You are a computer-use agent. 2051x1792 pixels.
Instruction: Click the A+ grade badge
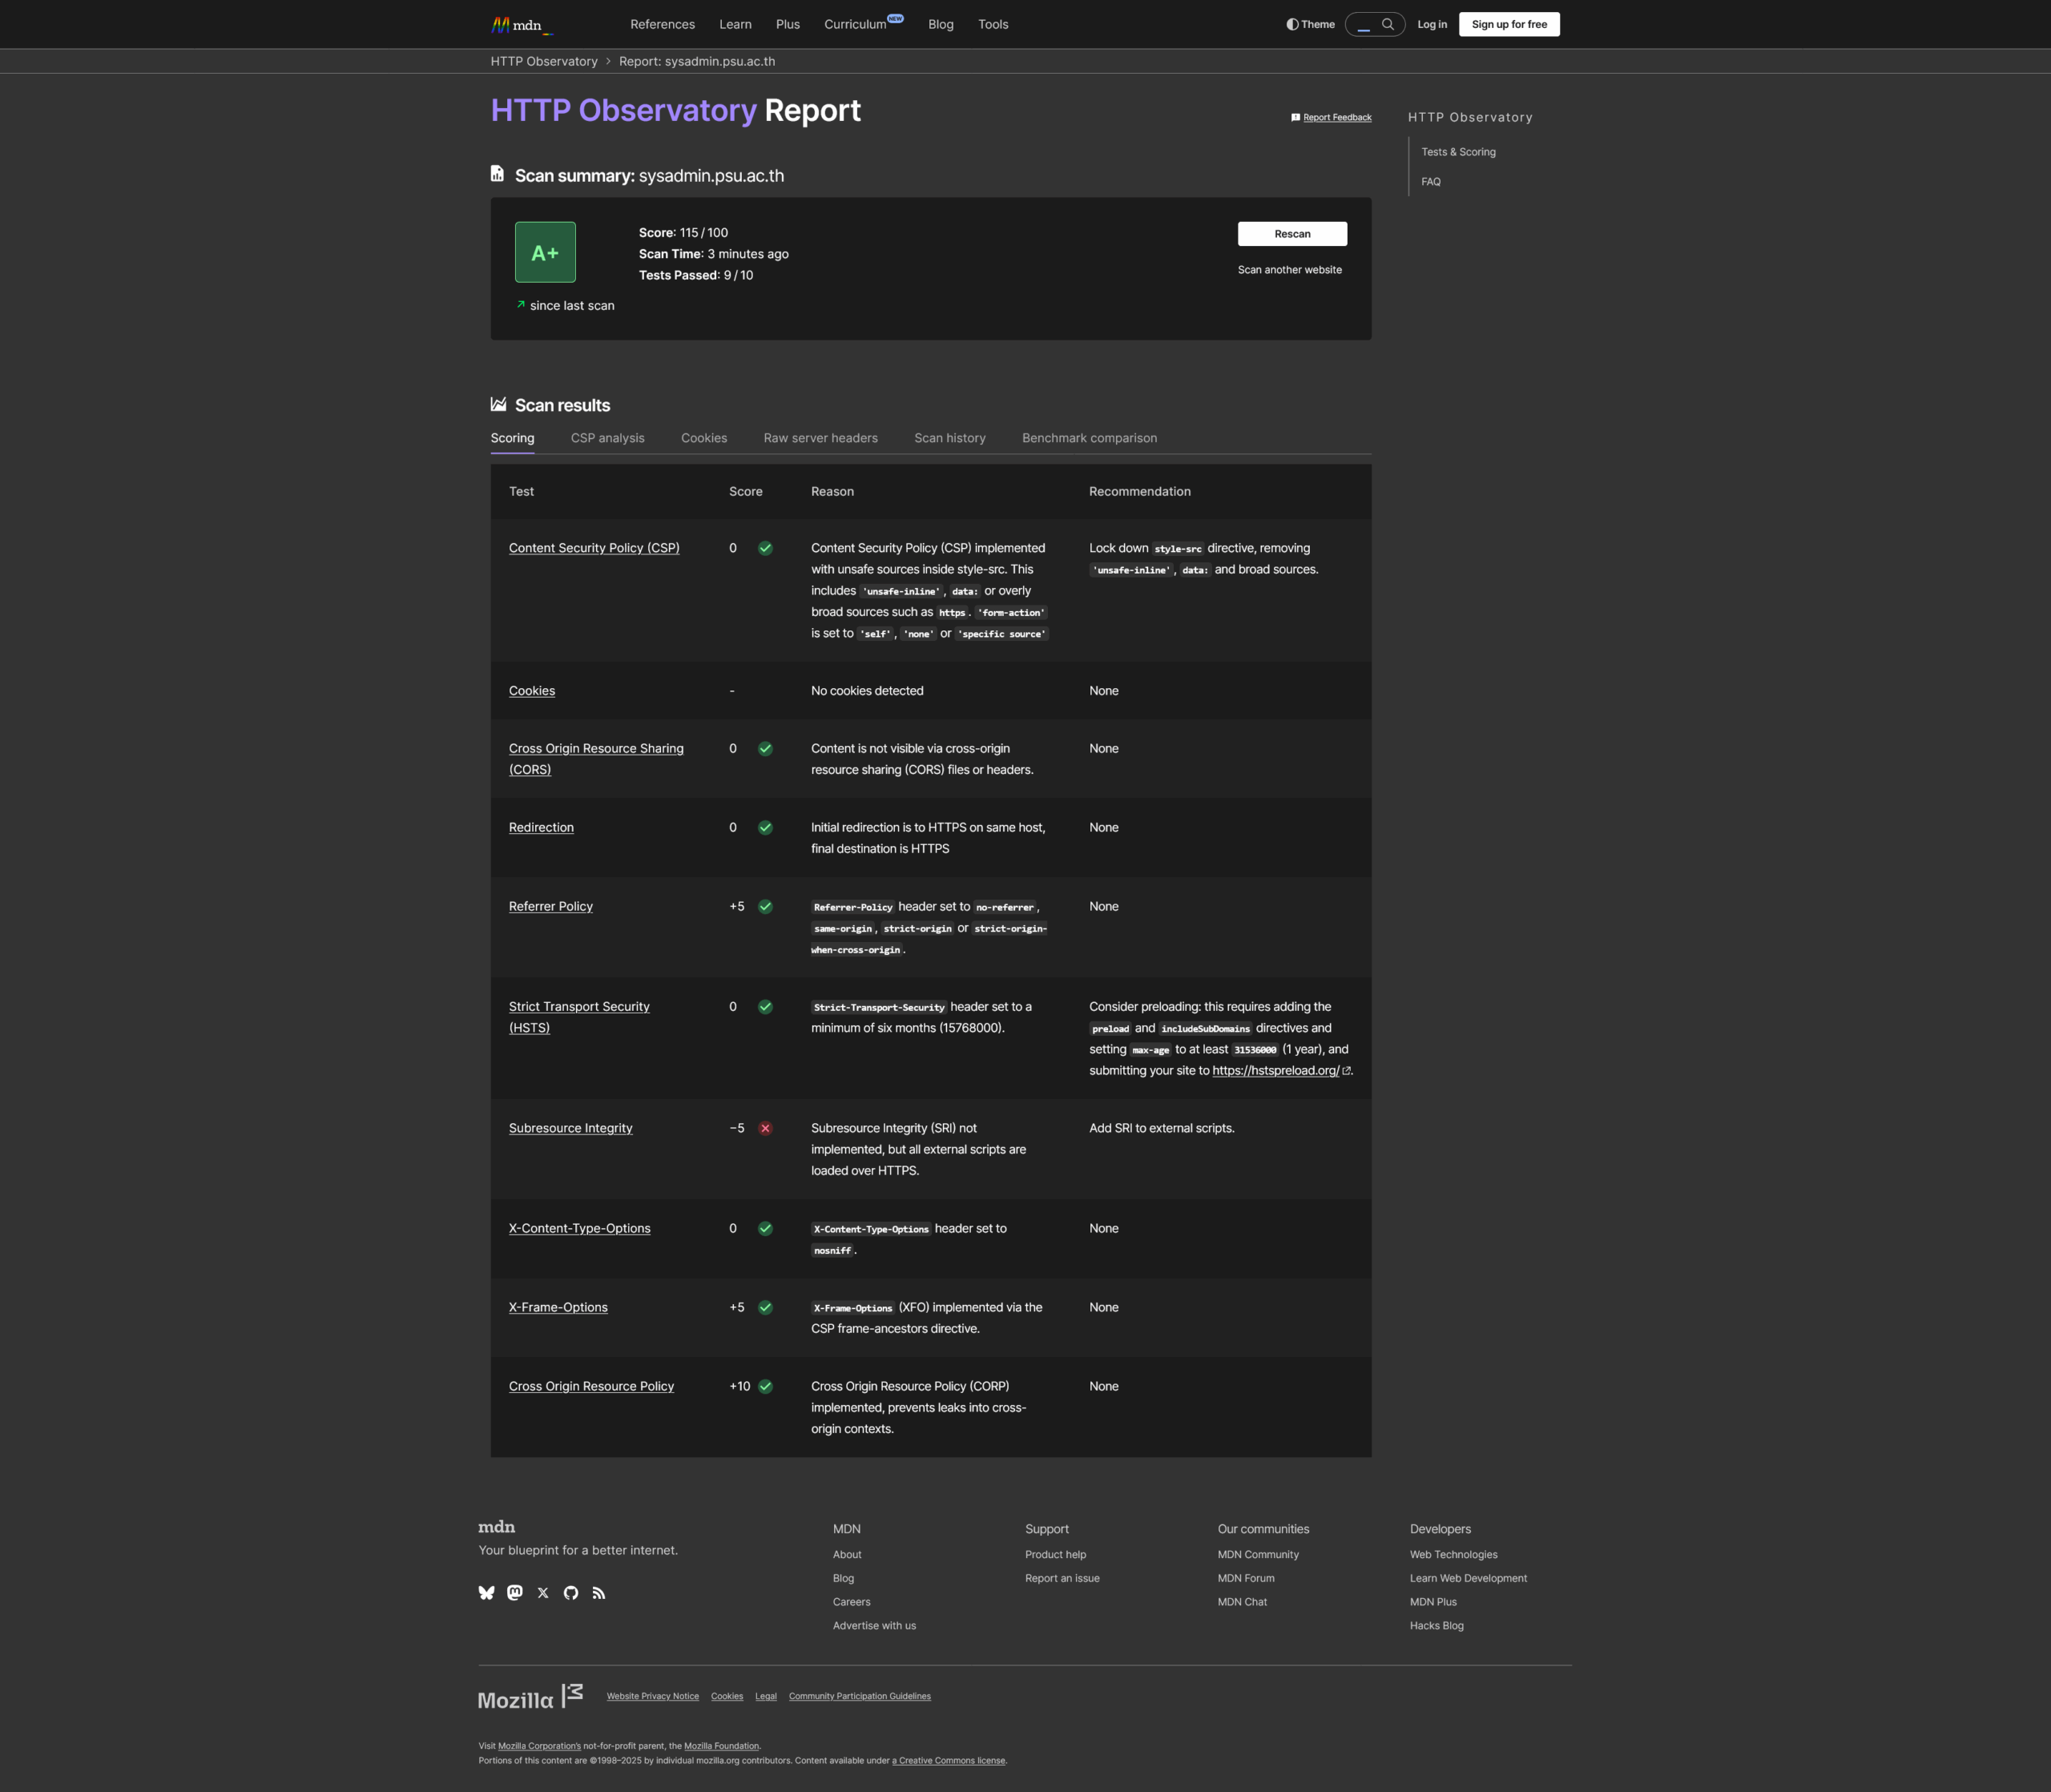click(545, 252)
